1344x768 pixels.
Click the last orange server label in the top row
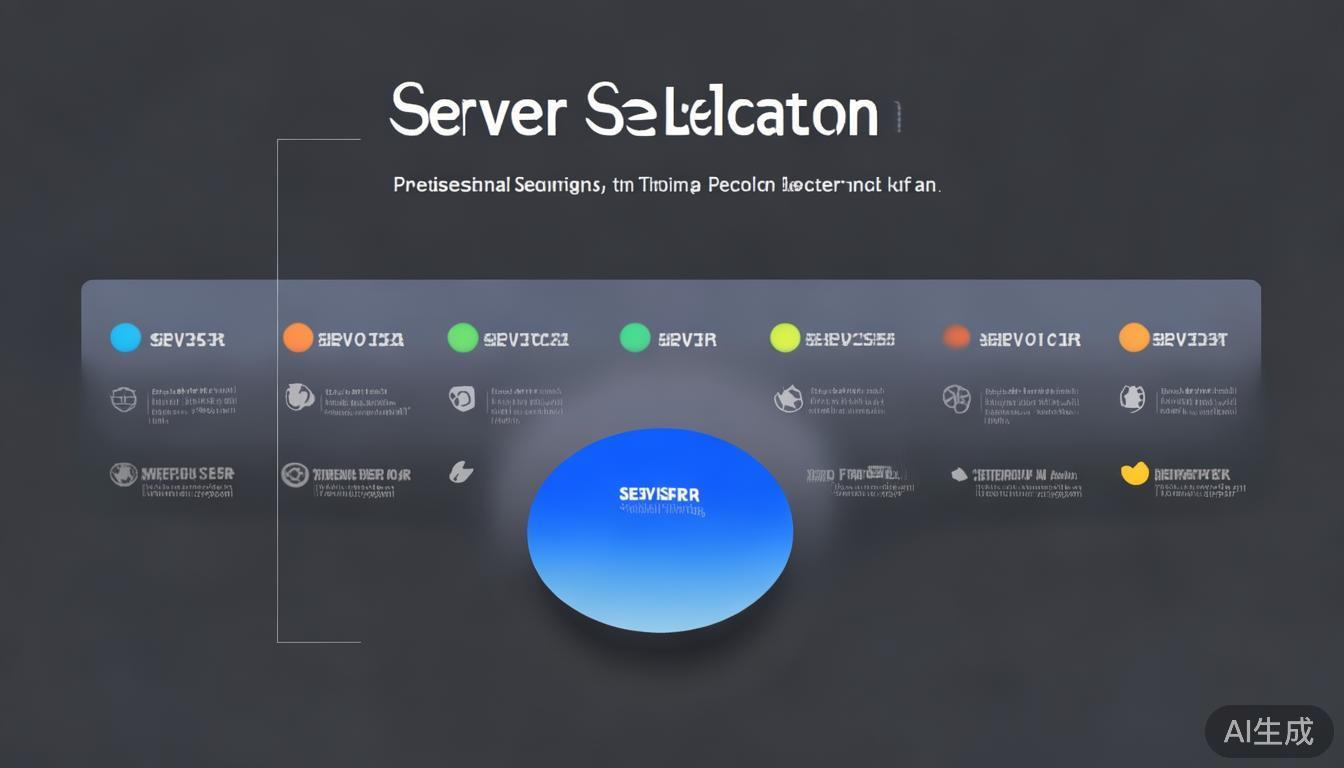click(x=1190, y=339)
